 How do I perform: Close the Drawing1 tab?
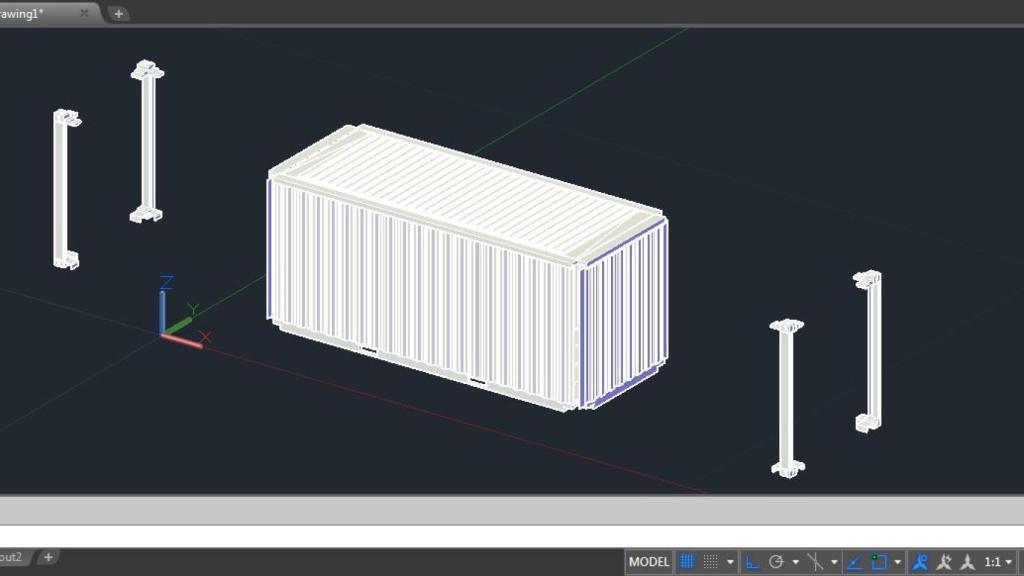[84, 13]
